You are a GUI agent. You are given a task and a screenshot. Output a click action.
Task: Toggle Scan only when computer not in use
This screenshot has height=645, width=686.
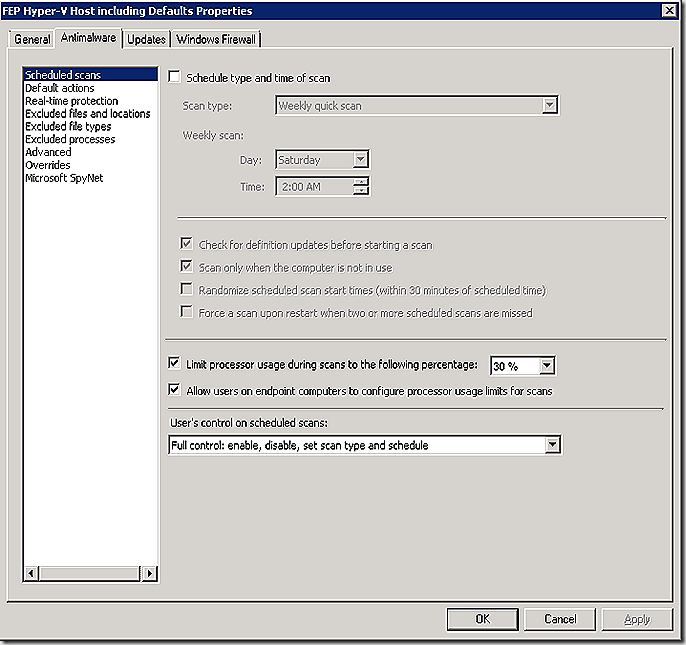186,266
